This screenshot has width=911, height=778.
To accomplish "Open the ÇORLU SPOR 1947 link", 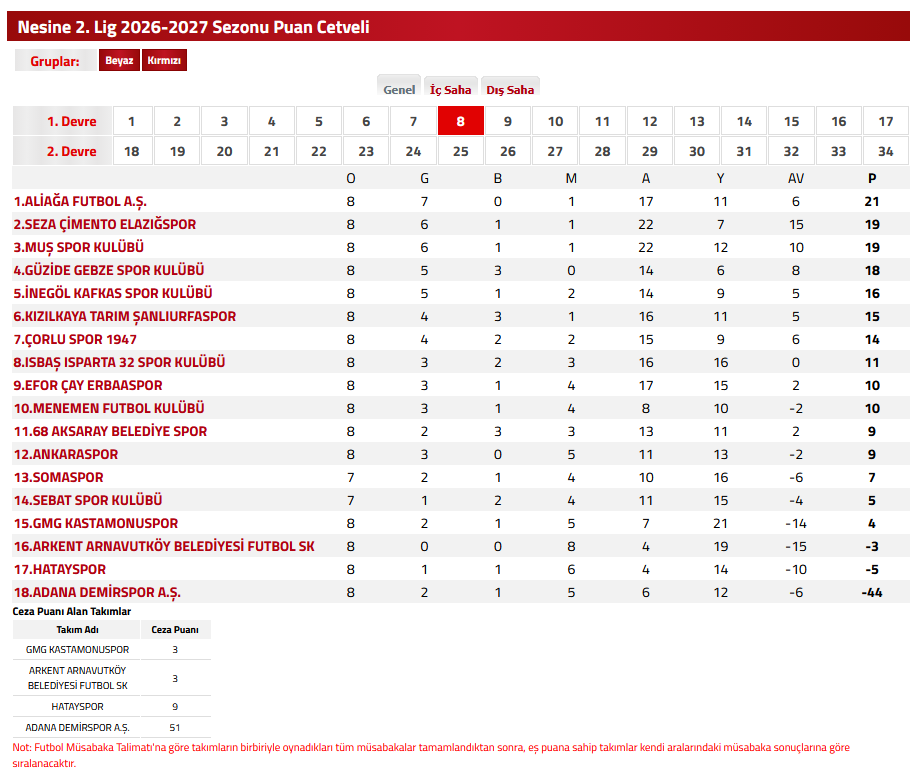I will [x=75, y=339].
